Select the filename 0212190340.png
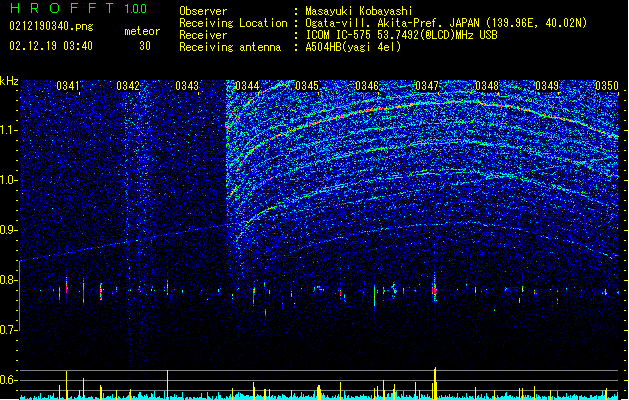 [x=51, y=26]
